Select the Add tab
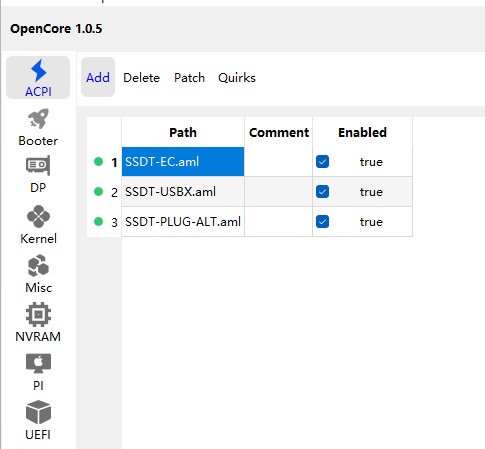Viewport: 485px width, 449px height. click(98, 77)
